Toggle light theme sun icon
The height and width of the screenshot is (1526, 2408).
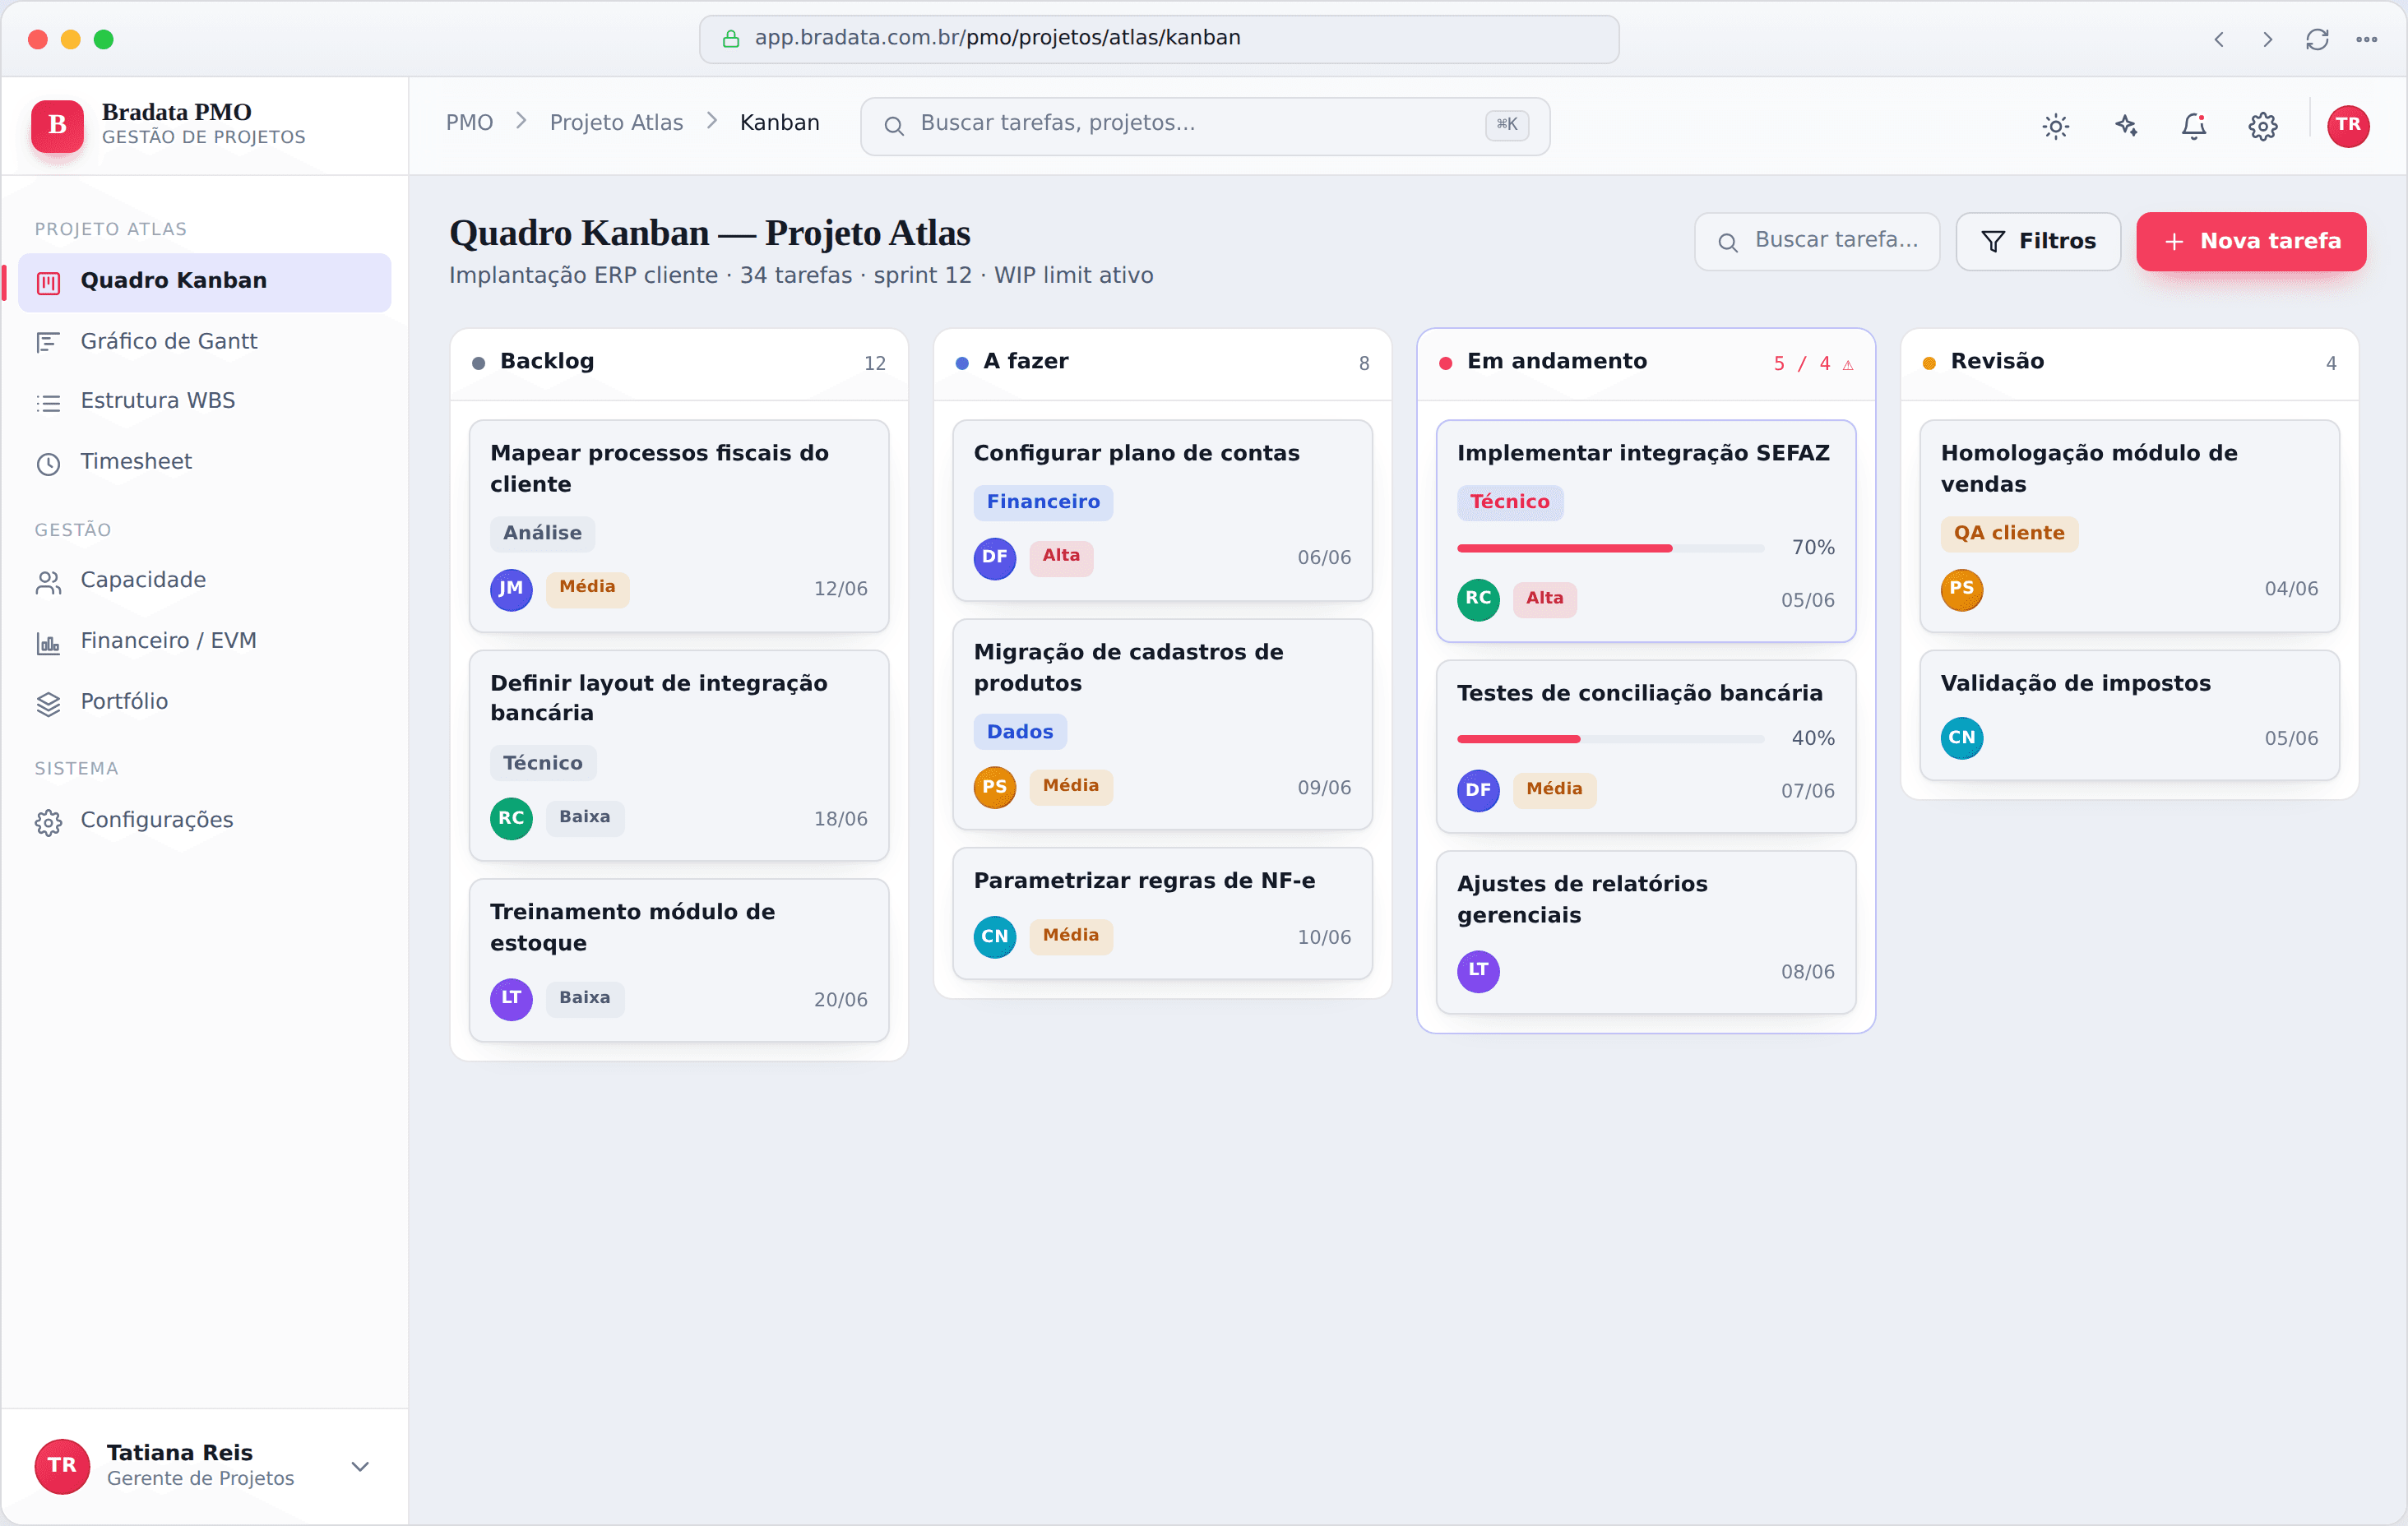coord(2055,126)
